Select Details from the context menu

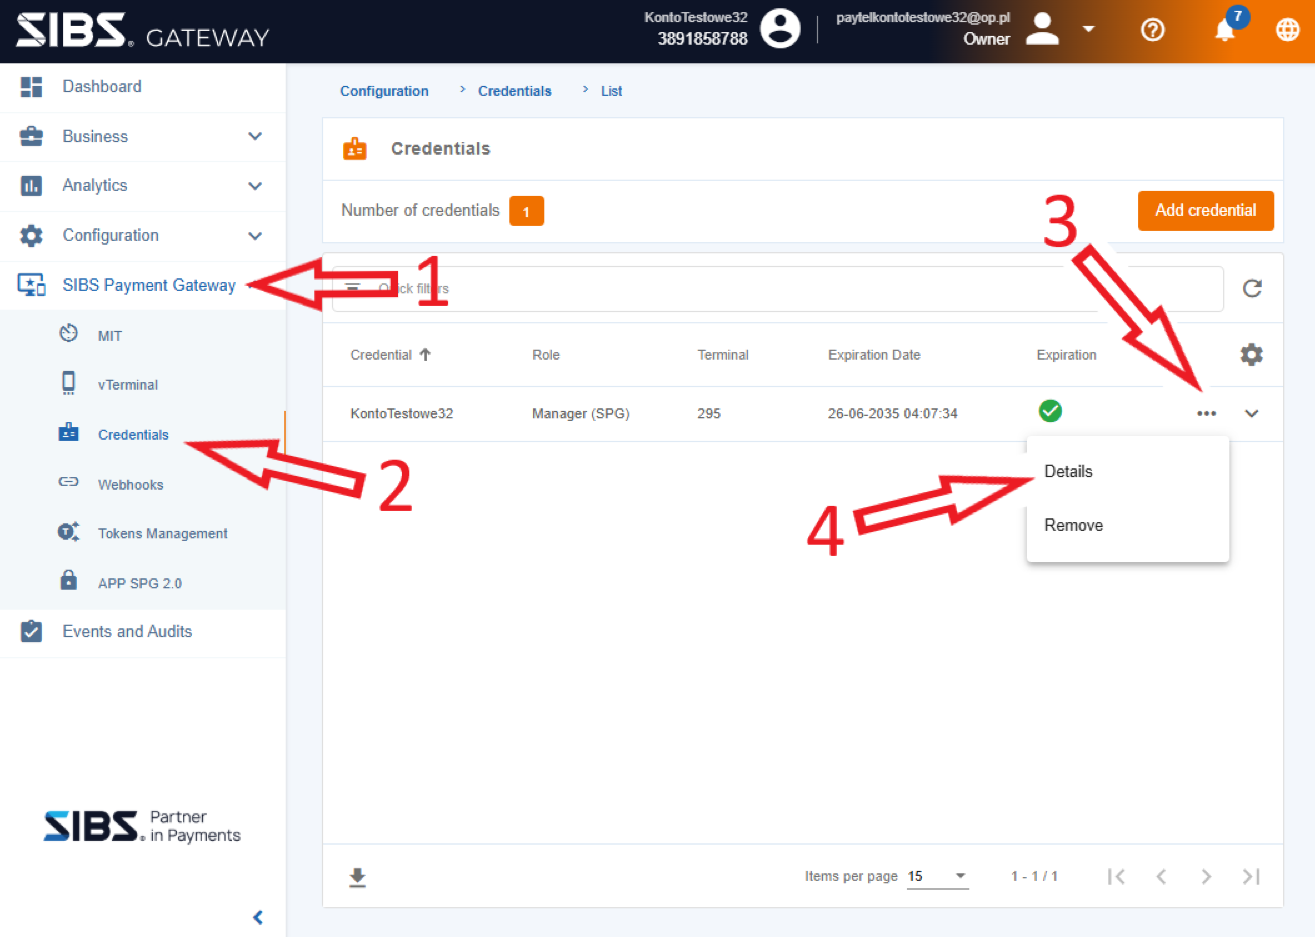[x=1068, y=472]
